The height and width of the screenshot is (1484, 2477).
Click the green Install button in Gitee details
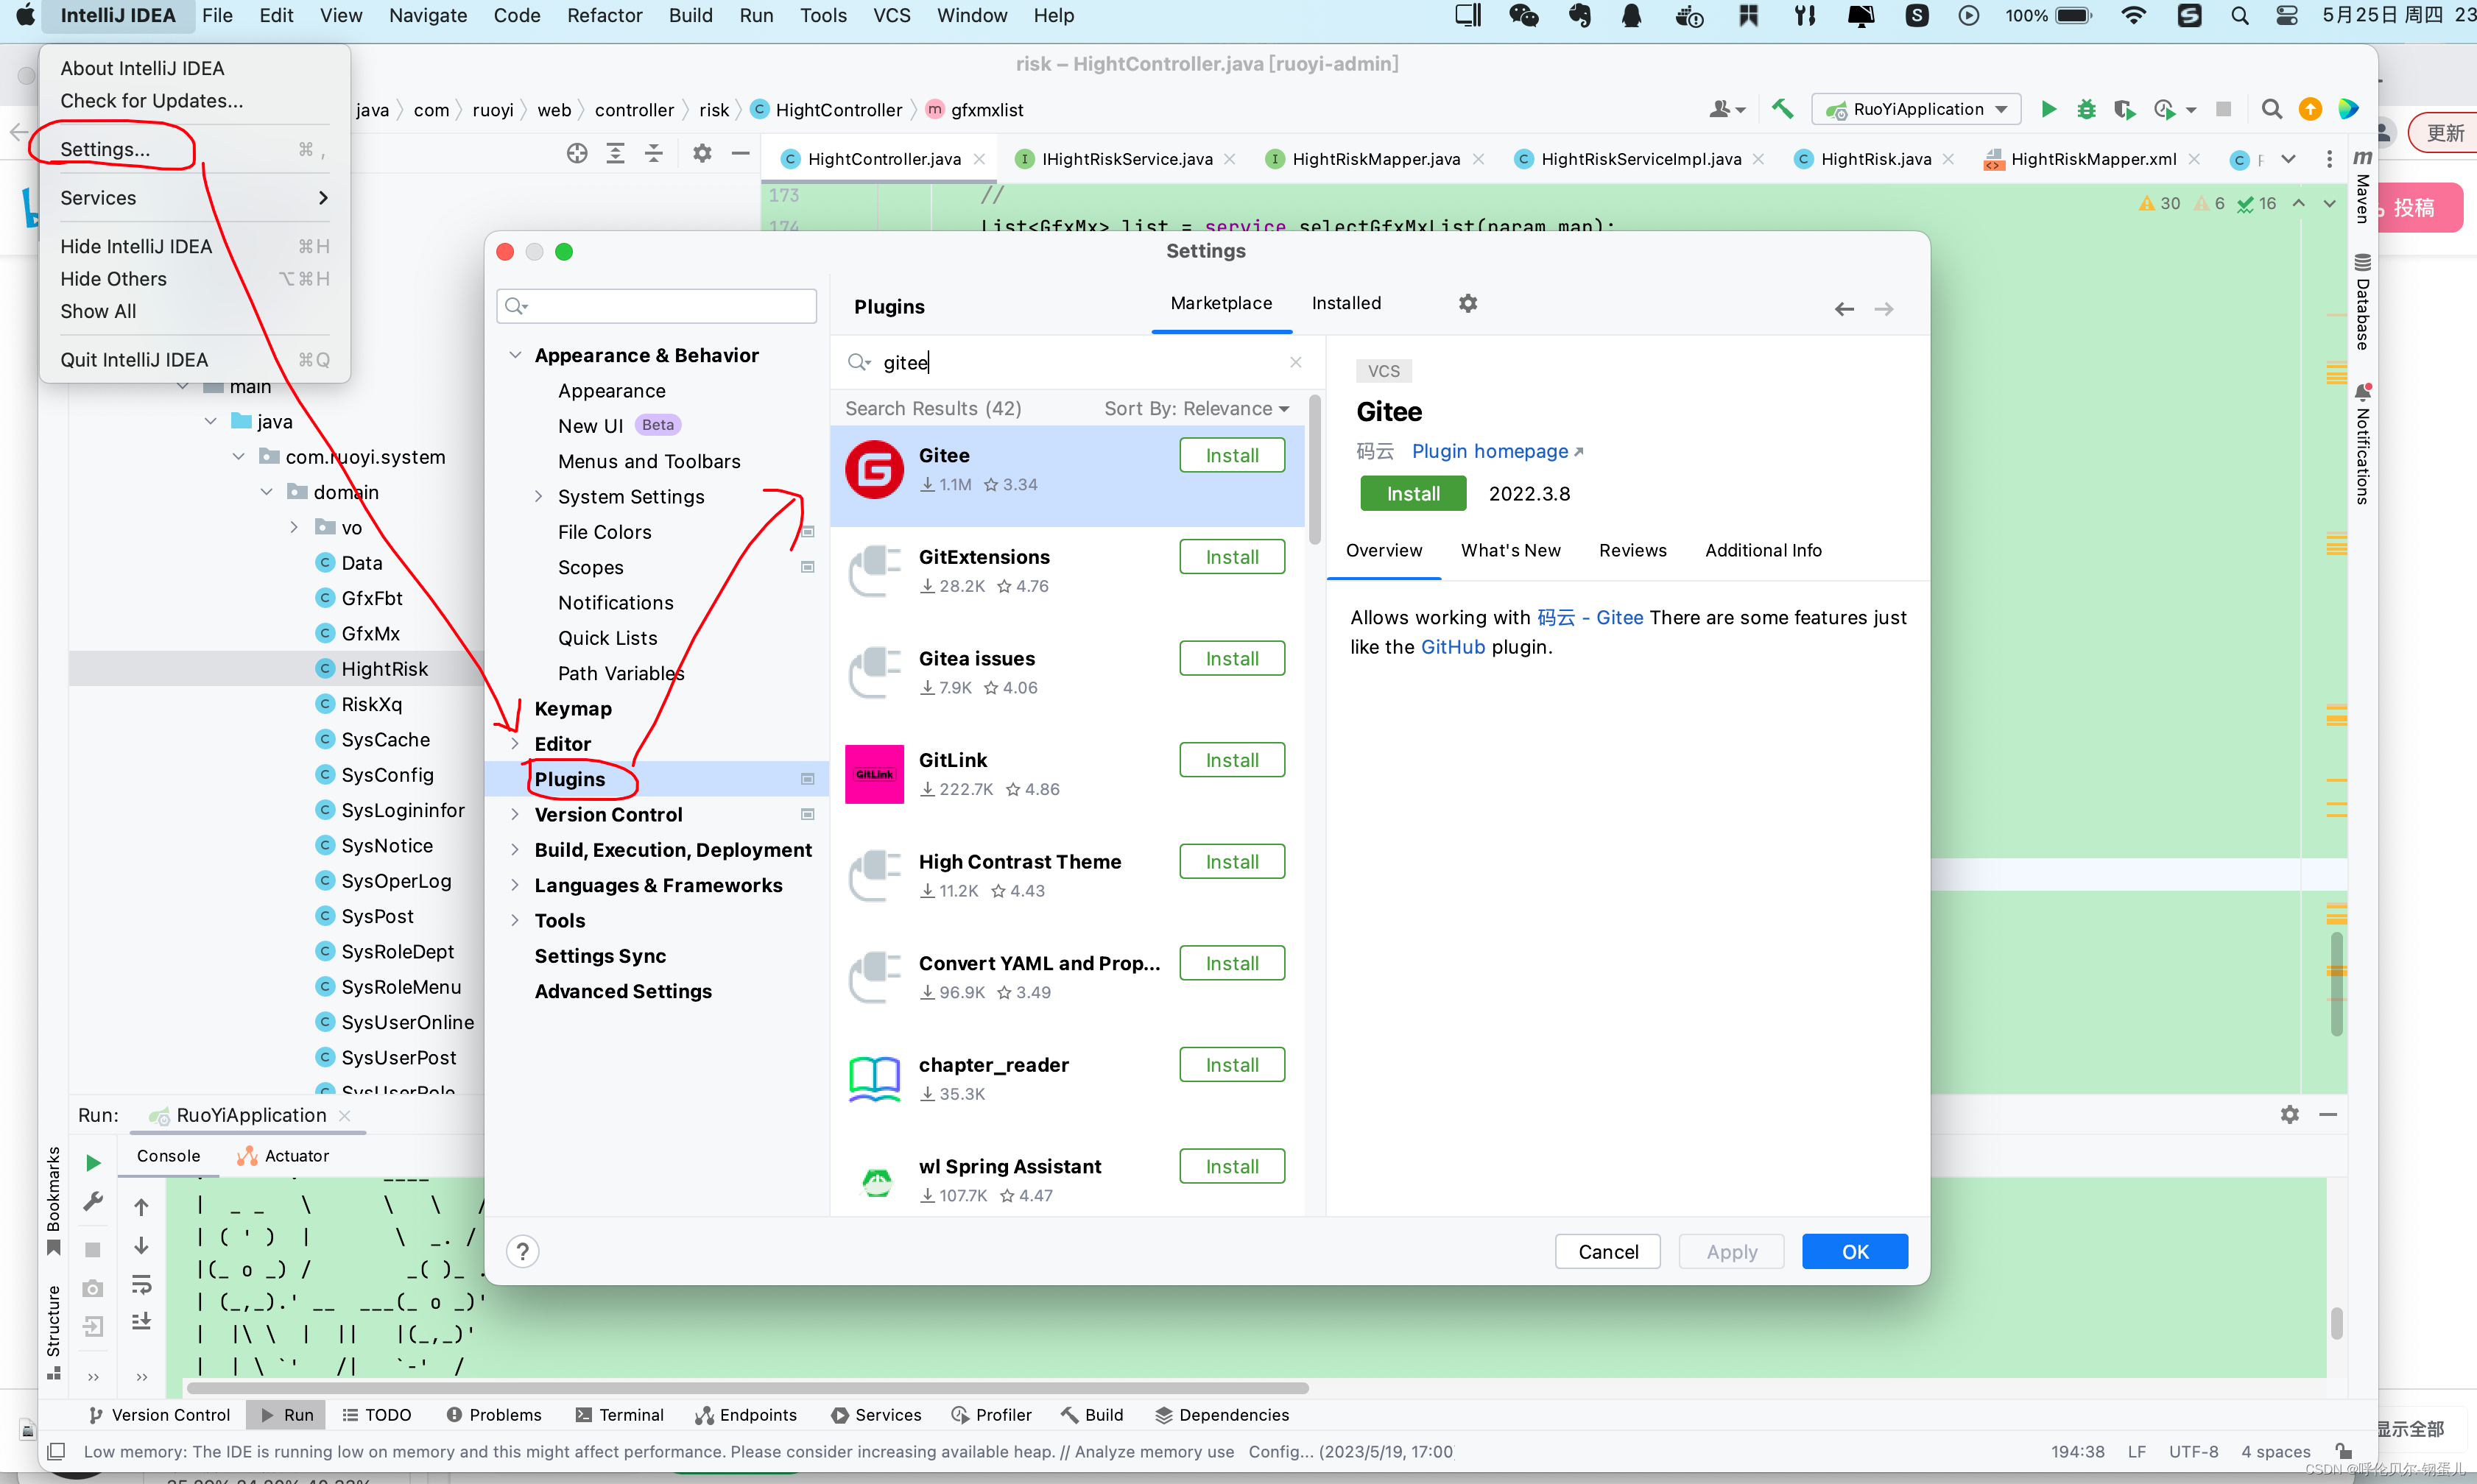click(x=1412, y=493)
